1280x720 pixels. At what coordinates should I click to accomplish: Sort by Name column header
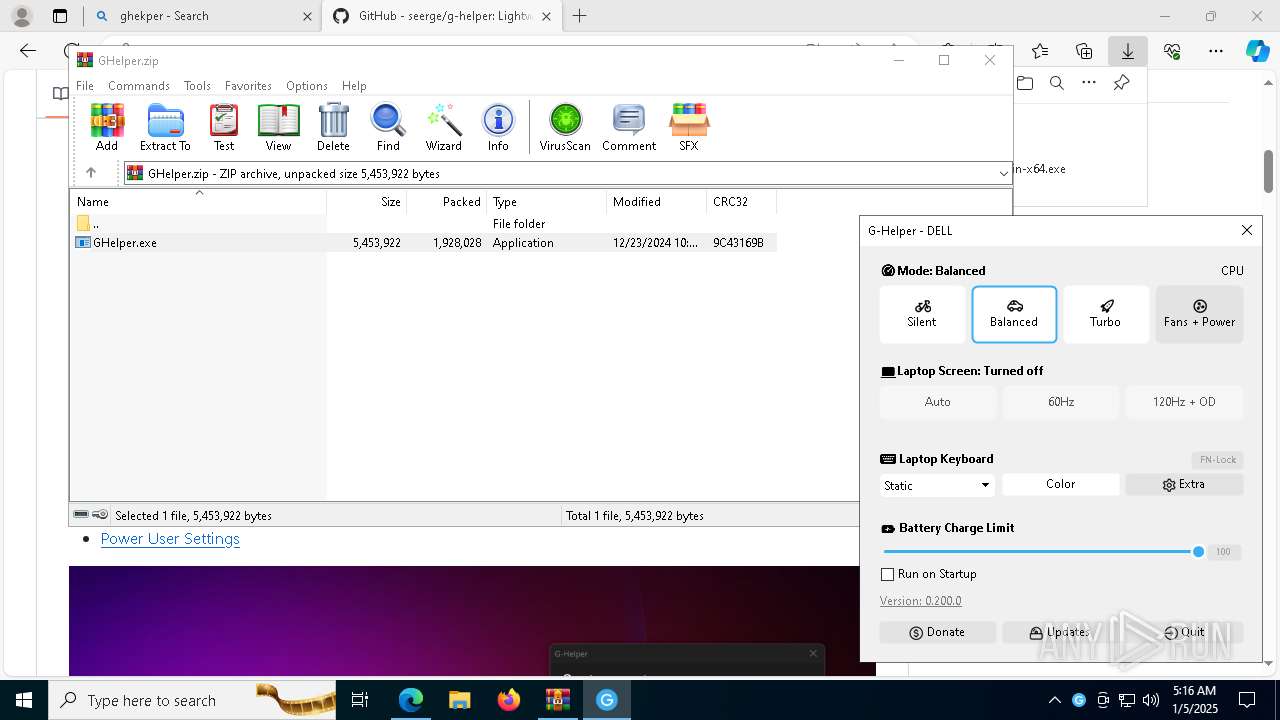click(198, 202)
